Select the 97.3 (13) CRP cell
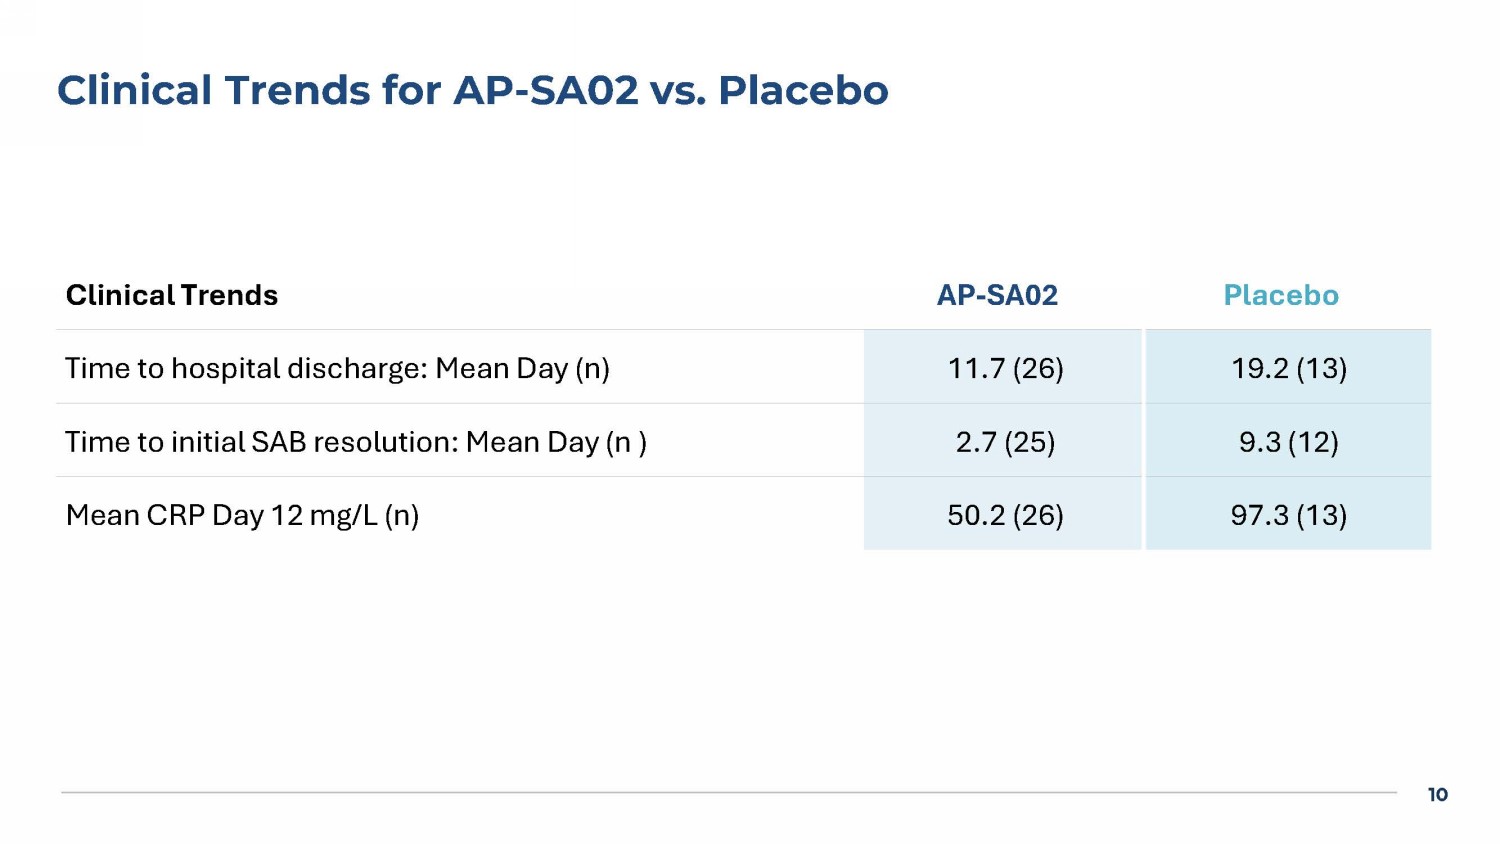1500x844 pixels. (1289, 515)
